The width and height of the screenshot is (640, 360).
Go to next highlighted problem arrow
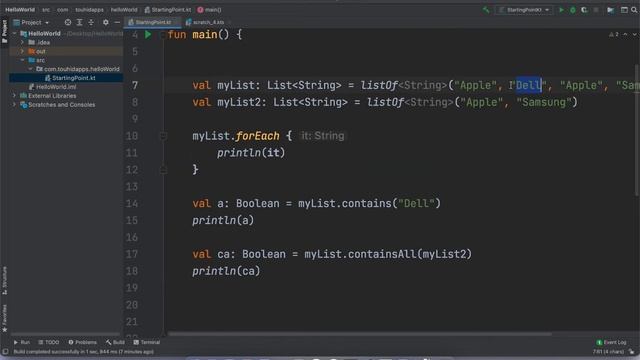pyautogui.click(x=634, y=35)
